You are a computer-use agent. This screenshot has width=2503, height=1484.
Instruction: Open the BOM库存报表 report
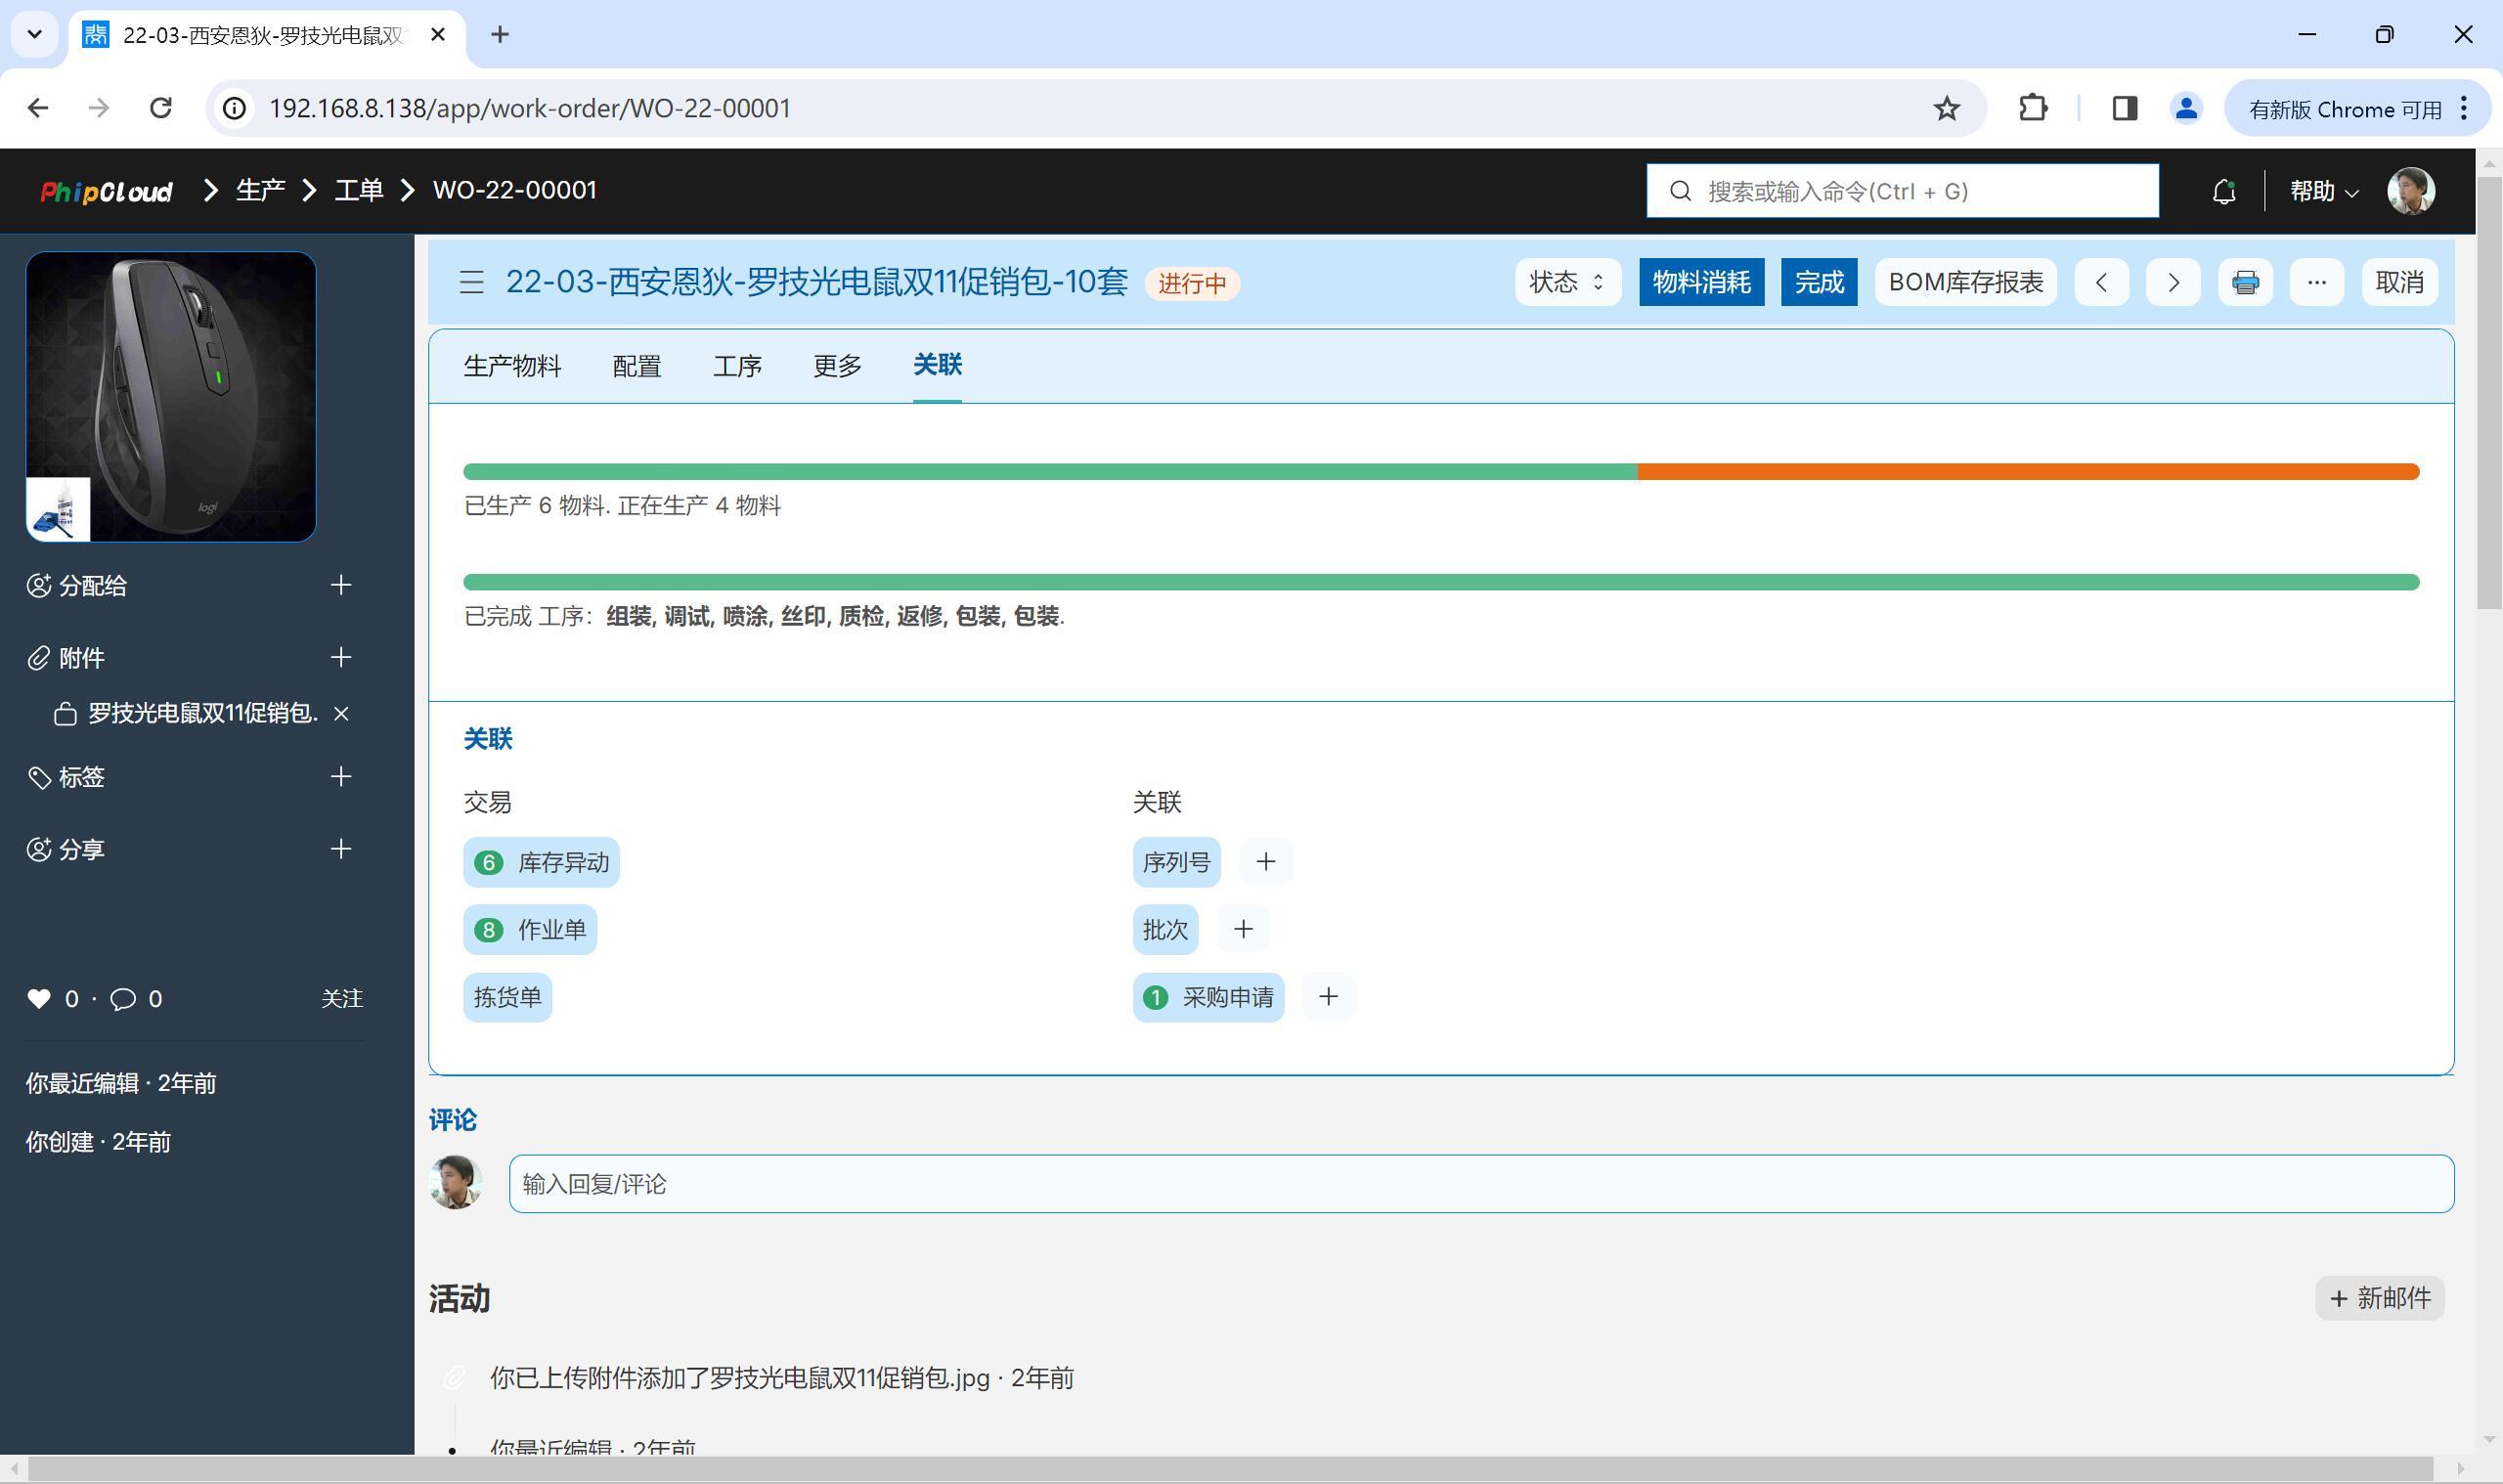(x=1965, y=283)
